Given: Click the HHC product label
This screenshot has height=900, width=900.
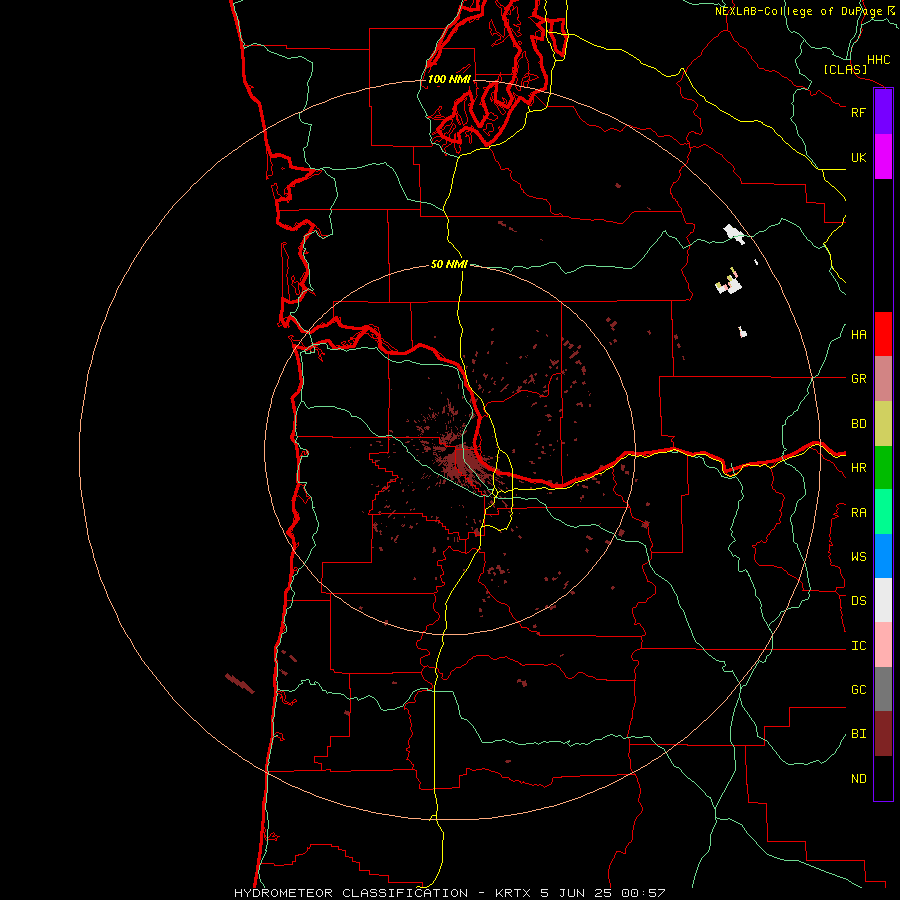Looking at the screenshot, I should tap(878, 60).
